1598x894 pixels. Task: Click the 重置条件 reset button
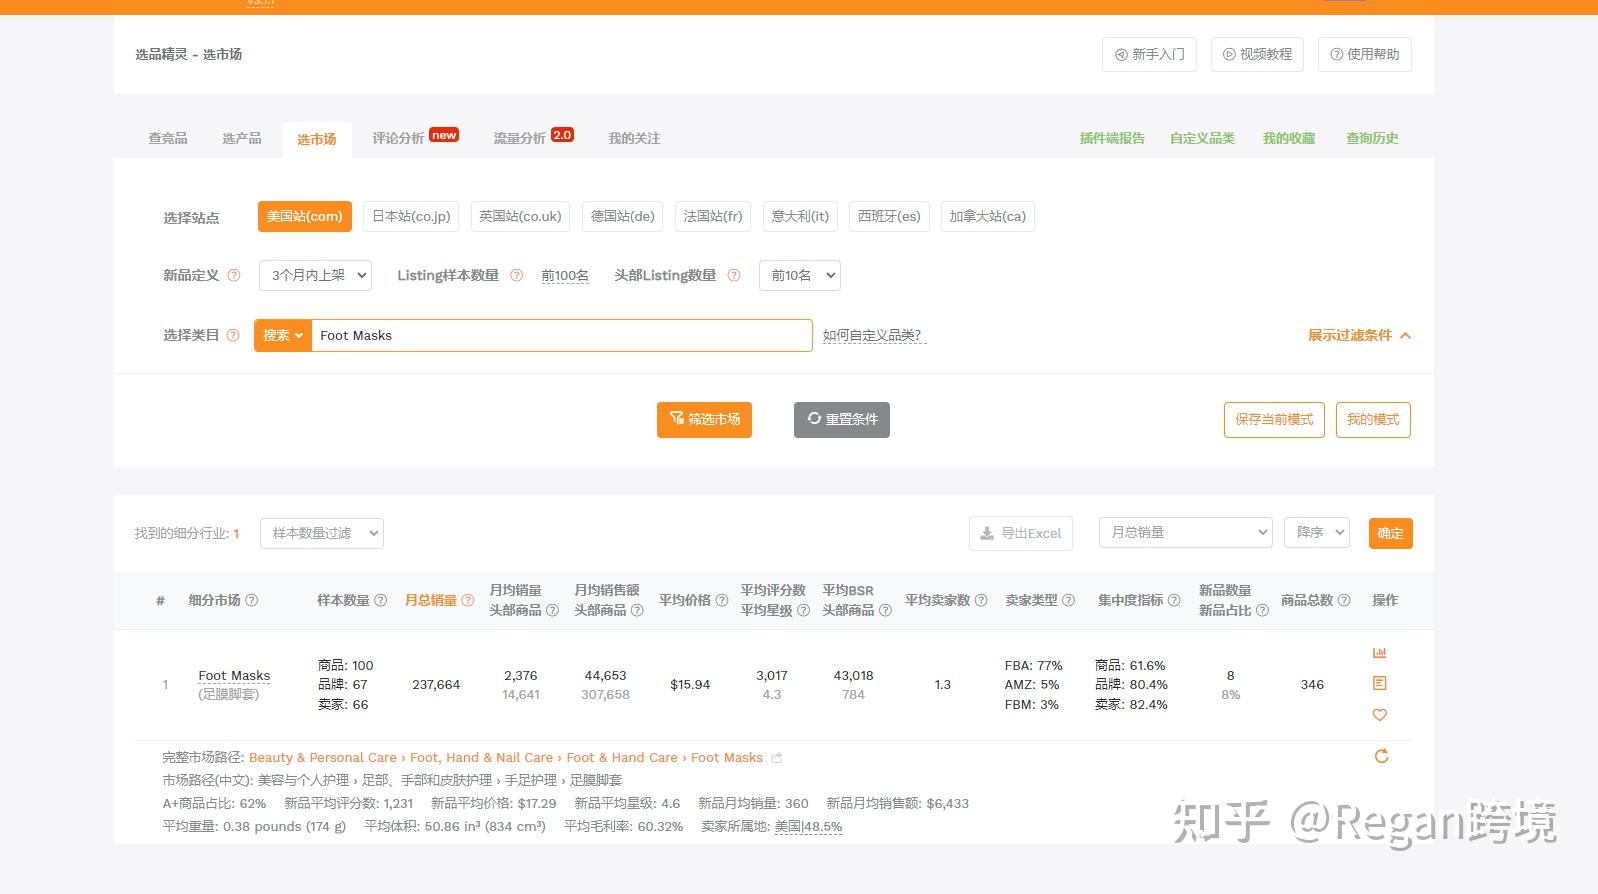click(x=842, y=419)
